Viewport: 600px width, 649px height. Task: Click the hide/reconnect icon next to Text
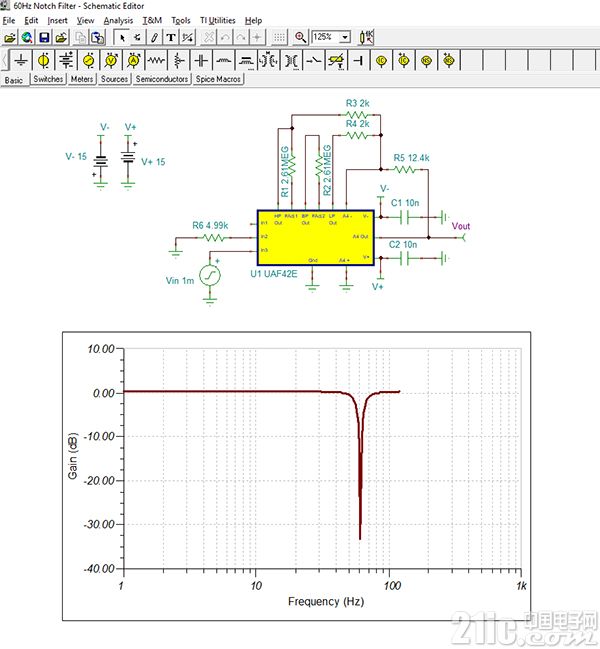(187, 38)
